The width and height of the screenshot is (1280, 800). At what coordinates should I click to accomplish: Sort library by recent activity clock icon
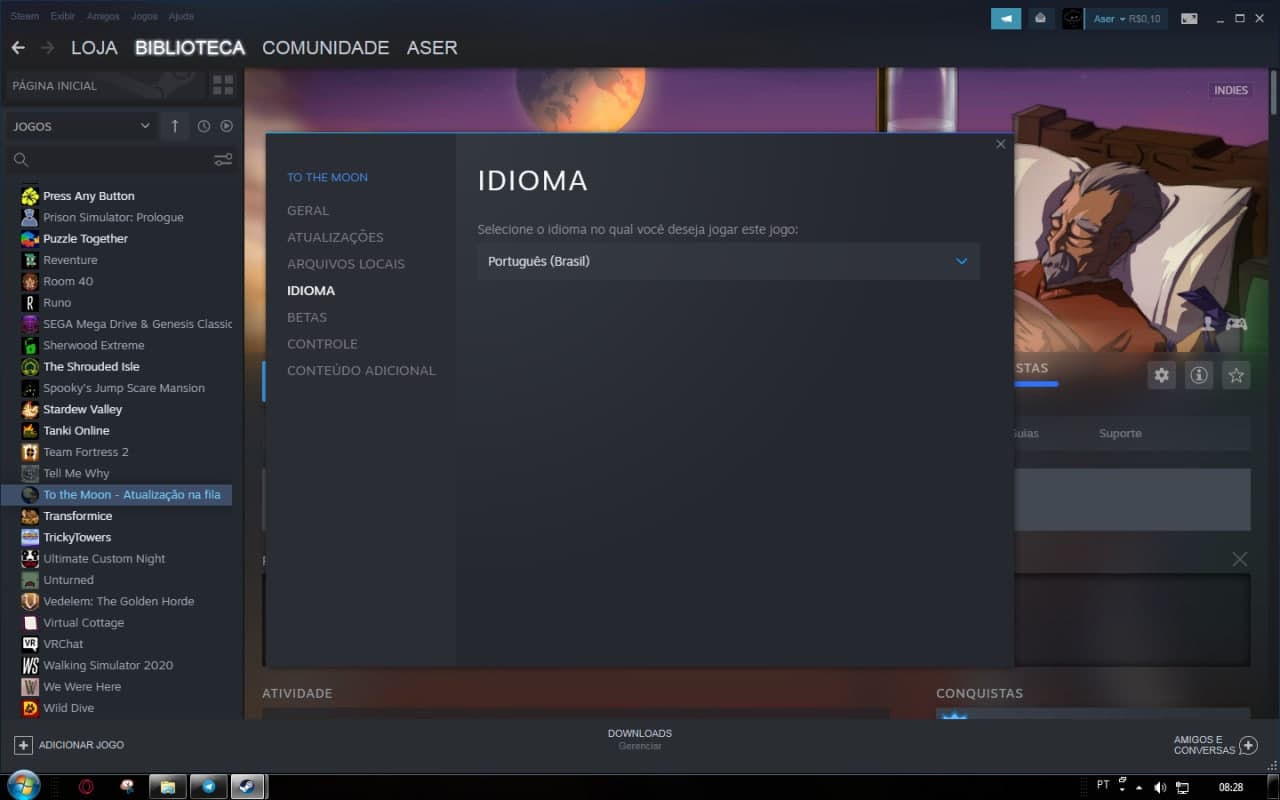click(204, 126)
